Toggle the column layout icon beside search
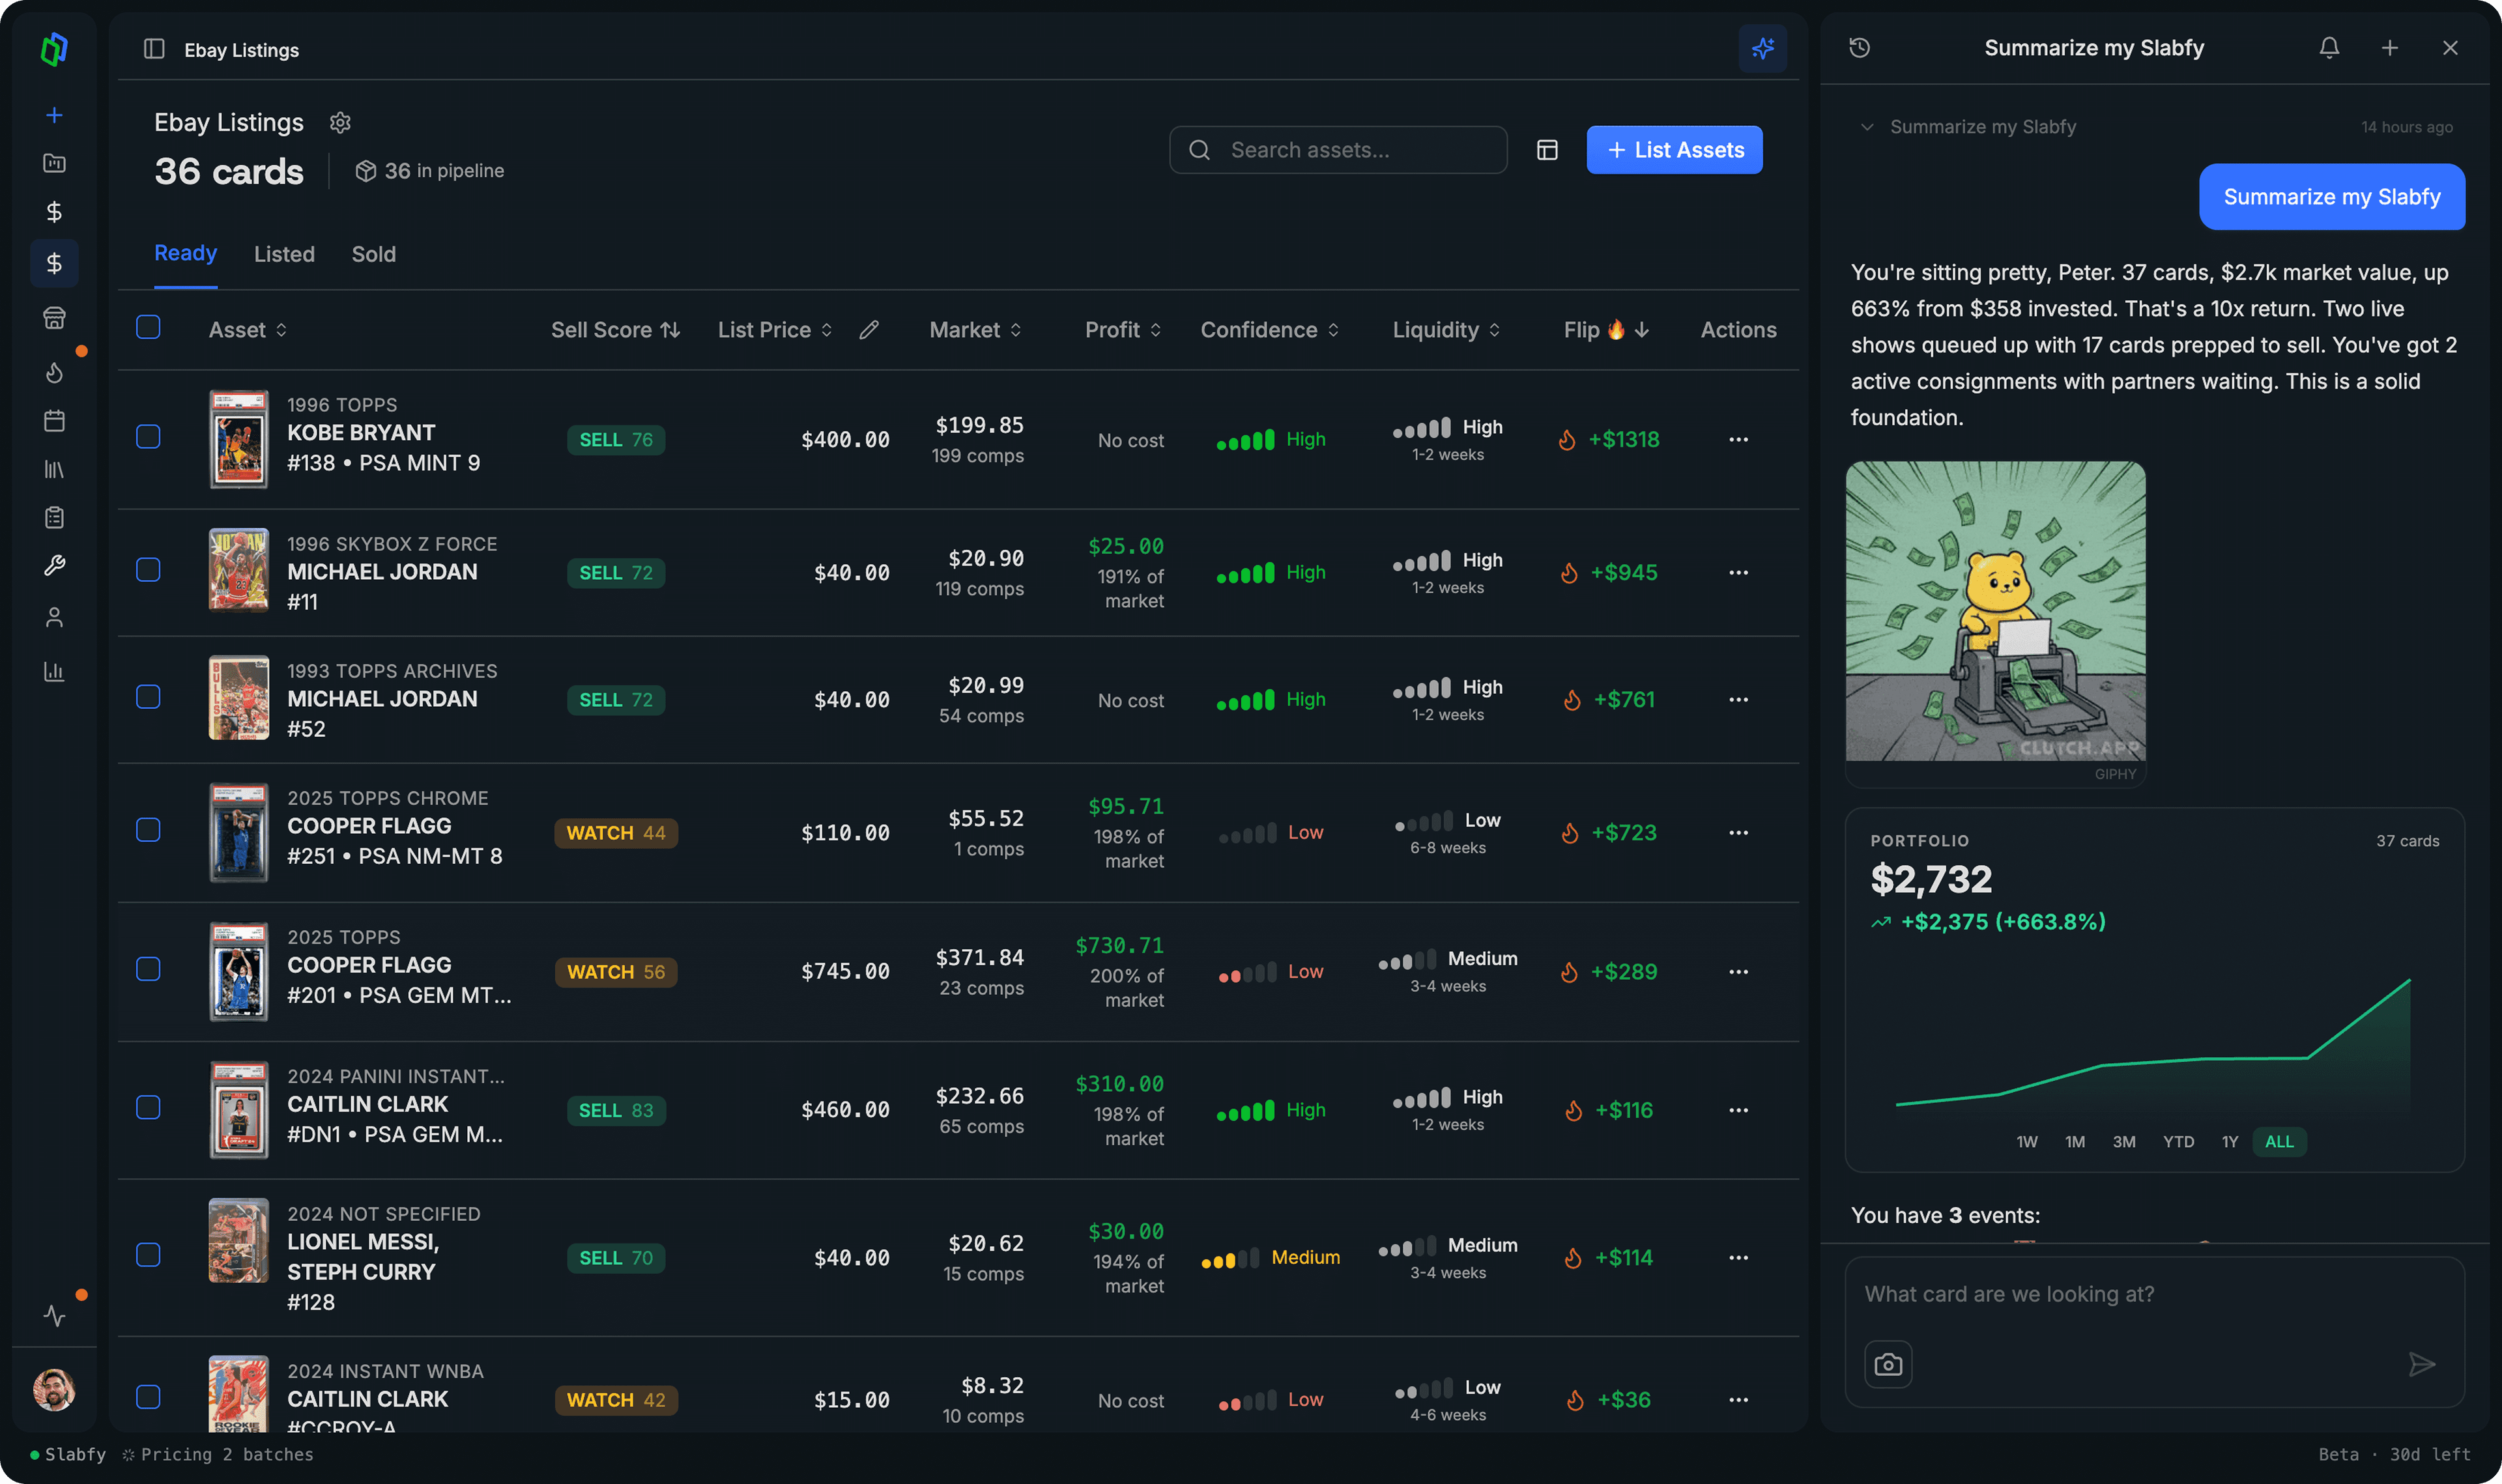The height and width of the screenshot is (1484, 2502). pyautogui.click(x=1547, y=149)
